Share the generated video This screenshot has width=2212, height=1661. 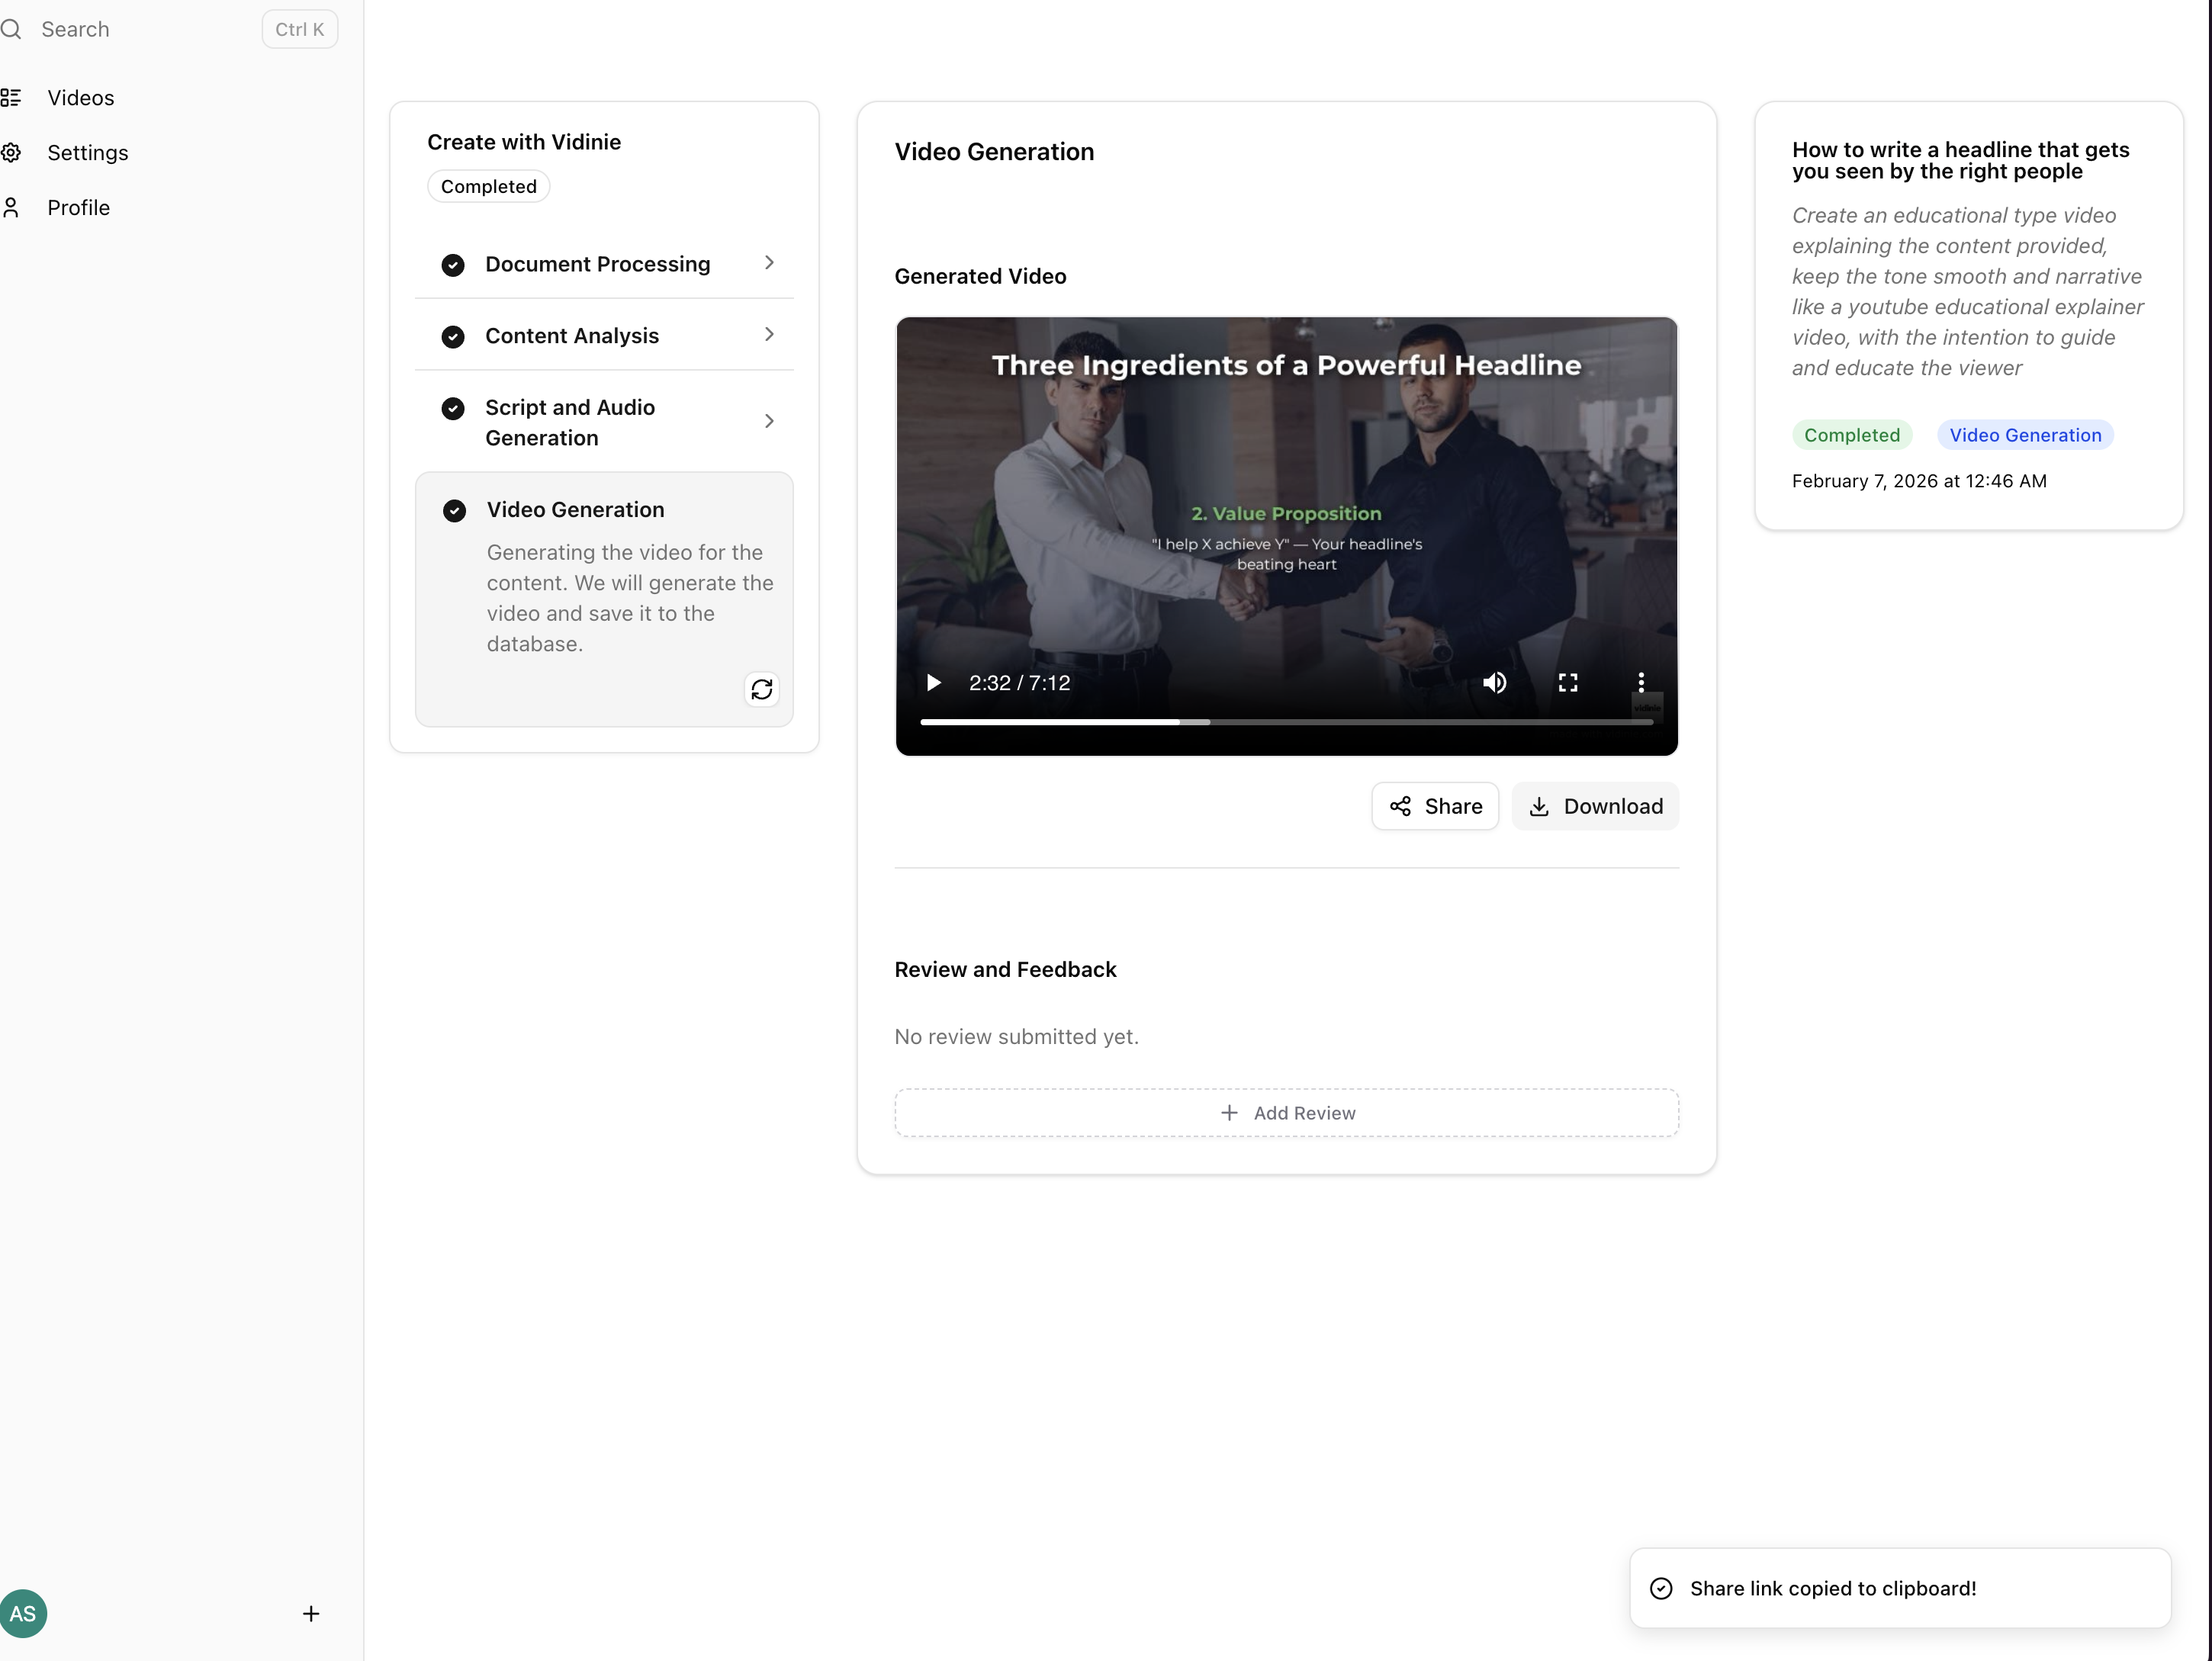click(x=1435, y=806)
